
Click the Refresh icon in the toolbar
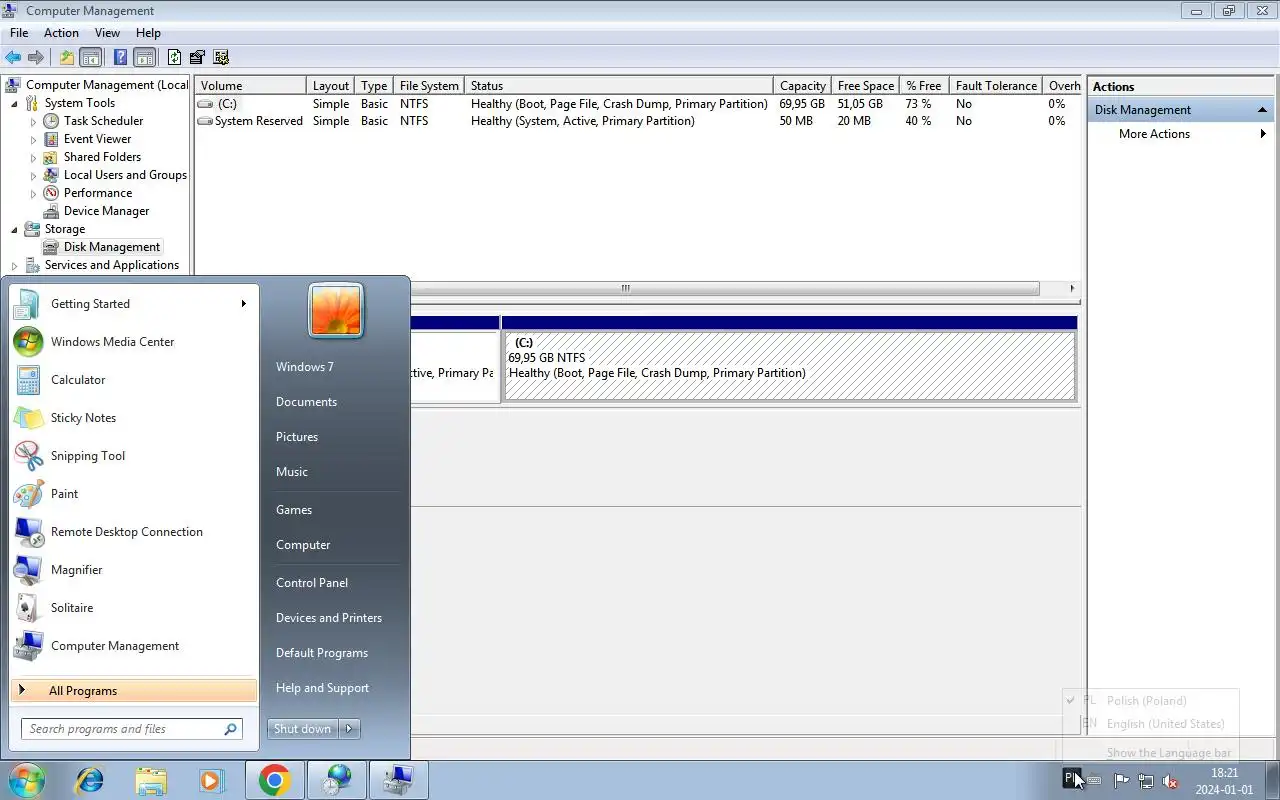175,58
